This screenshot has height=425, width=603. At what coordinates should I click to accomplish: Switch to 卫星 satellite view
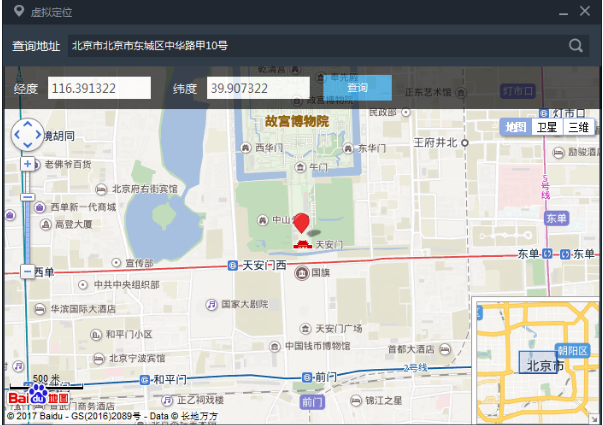click(547, 127)
